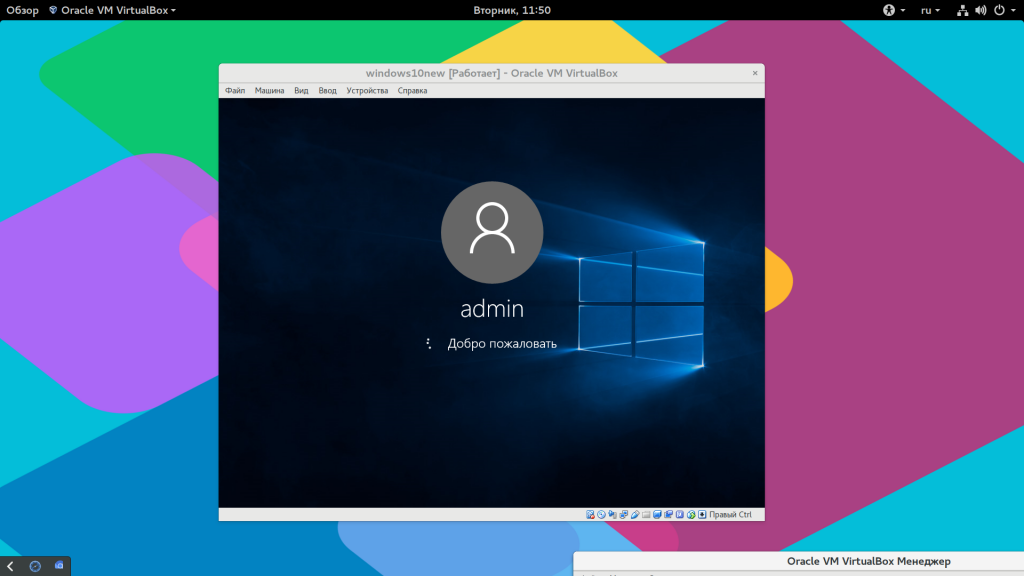Open the Обзор activities overview
The height and width of the screenshot is (576, 1024).
tap(22, 10)
